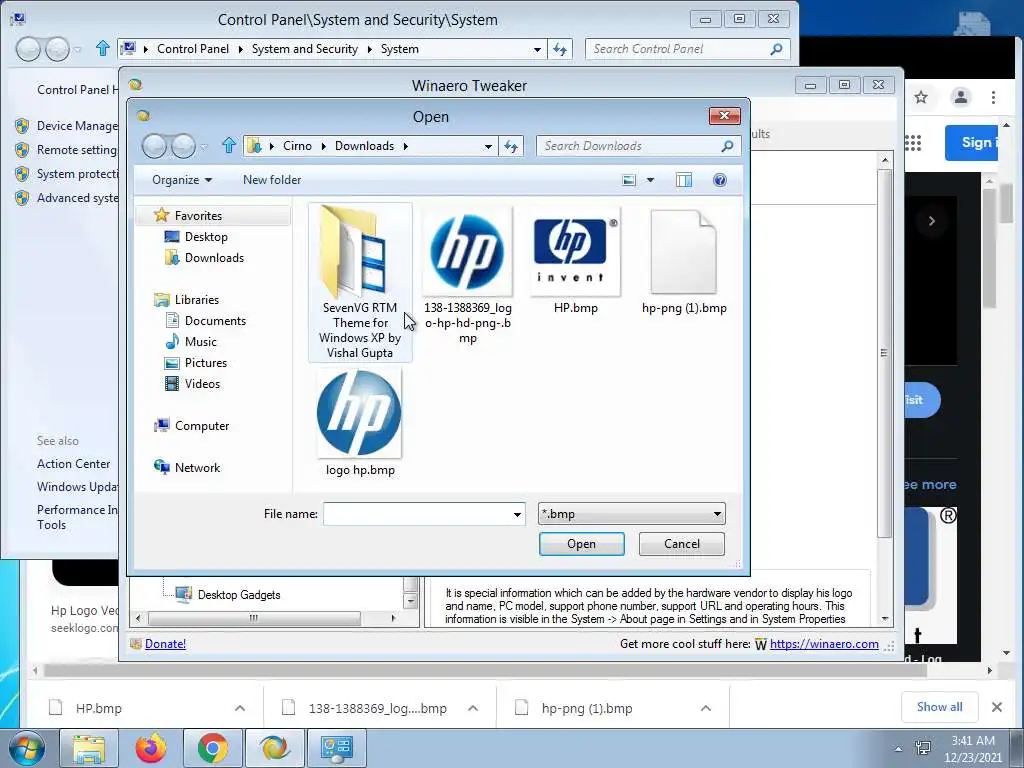Viewport: 1024px width, 768px height.
Task: Open Action Center link
Action: pos(73,464)
